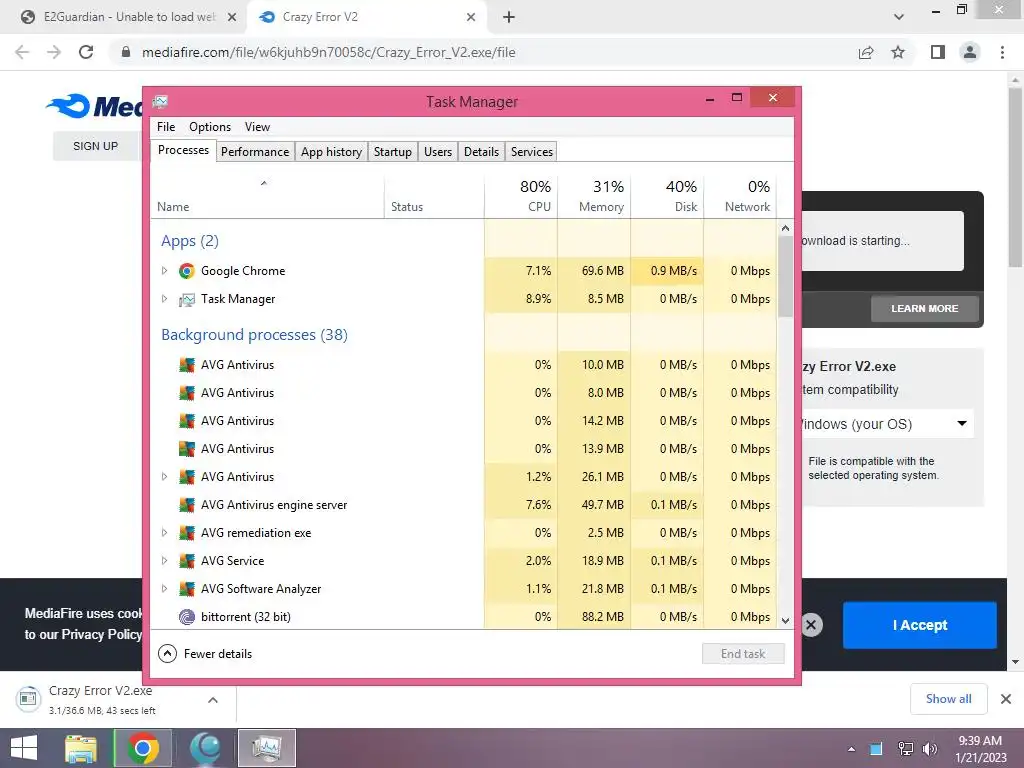The width and height of the screenshot is (1024, 768).
Task: Open a new Chrome tab
Action: pos(509,17)
